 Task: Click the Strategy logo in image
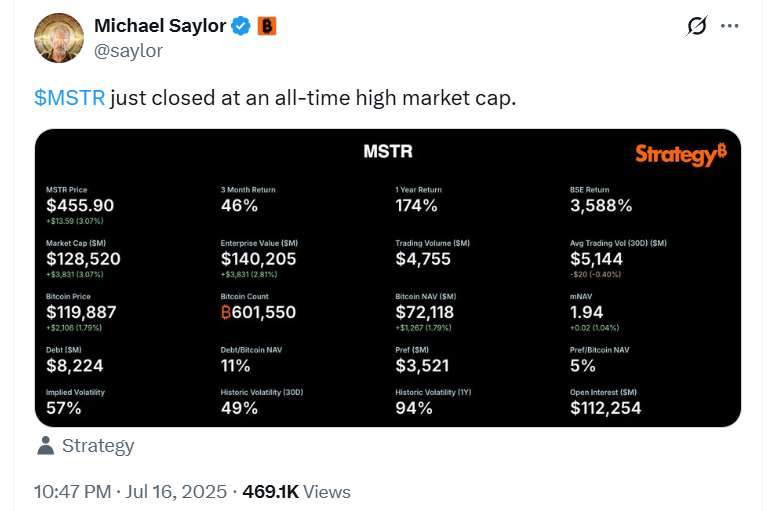pos(681,155)
